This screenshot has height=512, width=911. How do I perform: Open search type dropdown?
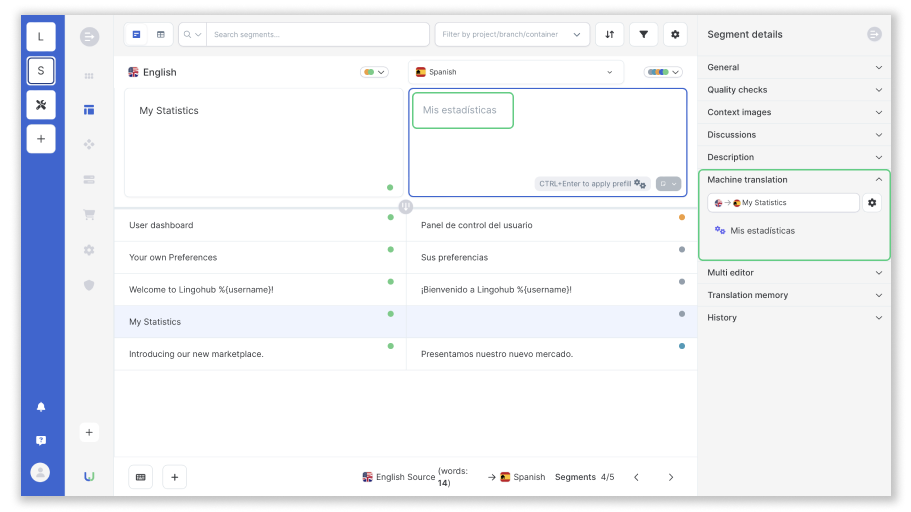(x=192, y=34)
